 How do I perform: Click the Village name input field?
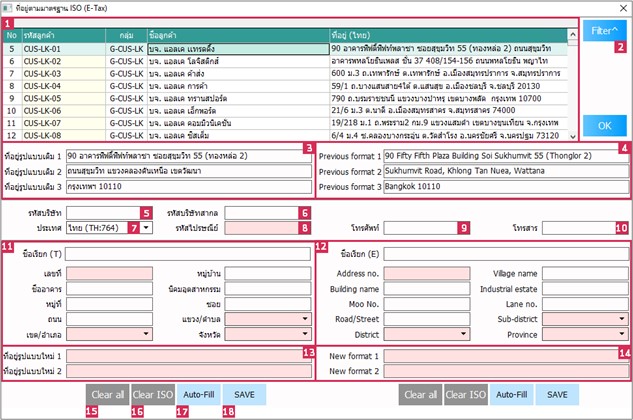click(x=585, y=273)
